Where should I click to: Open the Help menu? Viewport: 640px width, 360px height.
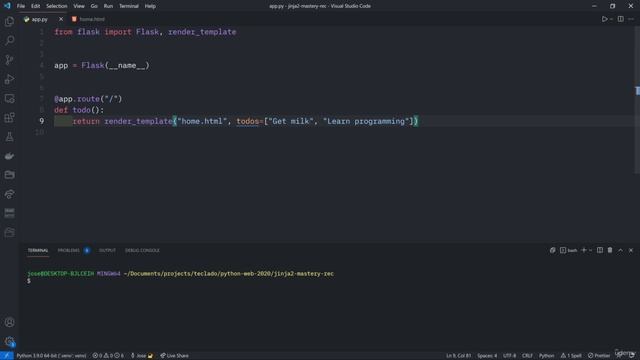click(150, 6)
